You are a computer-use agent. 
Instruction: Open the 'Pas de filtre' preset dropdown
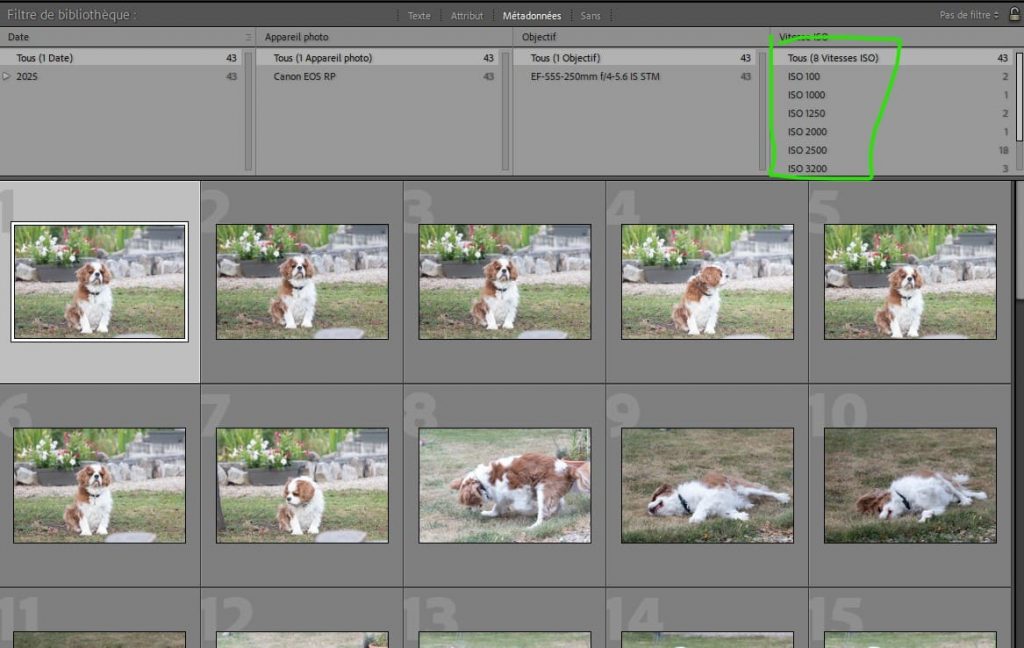(x=968, y=15)
